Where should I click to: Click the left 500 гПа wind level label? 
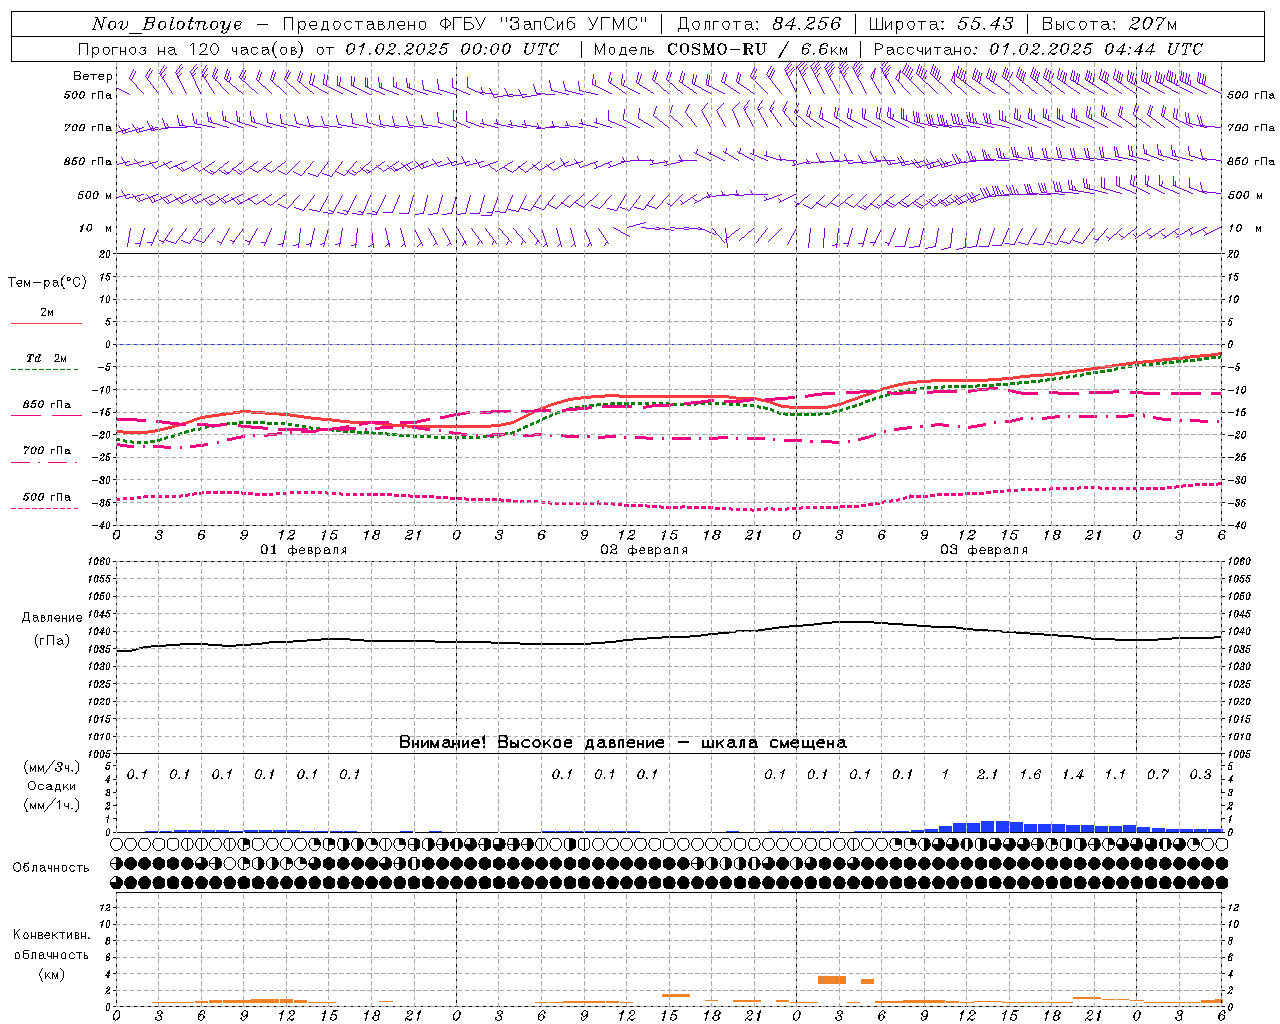coord(88,96)
